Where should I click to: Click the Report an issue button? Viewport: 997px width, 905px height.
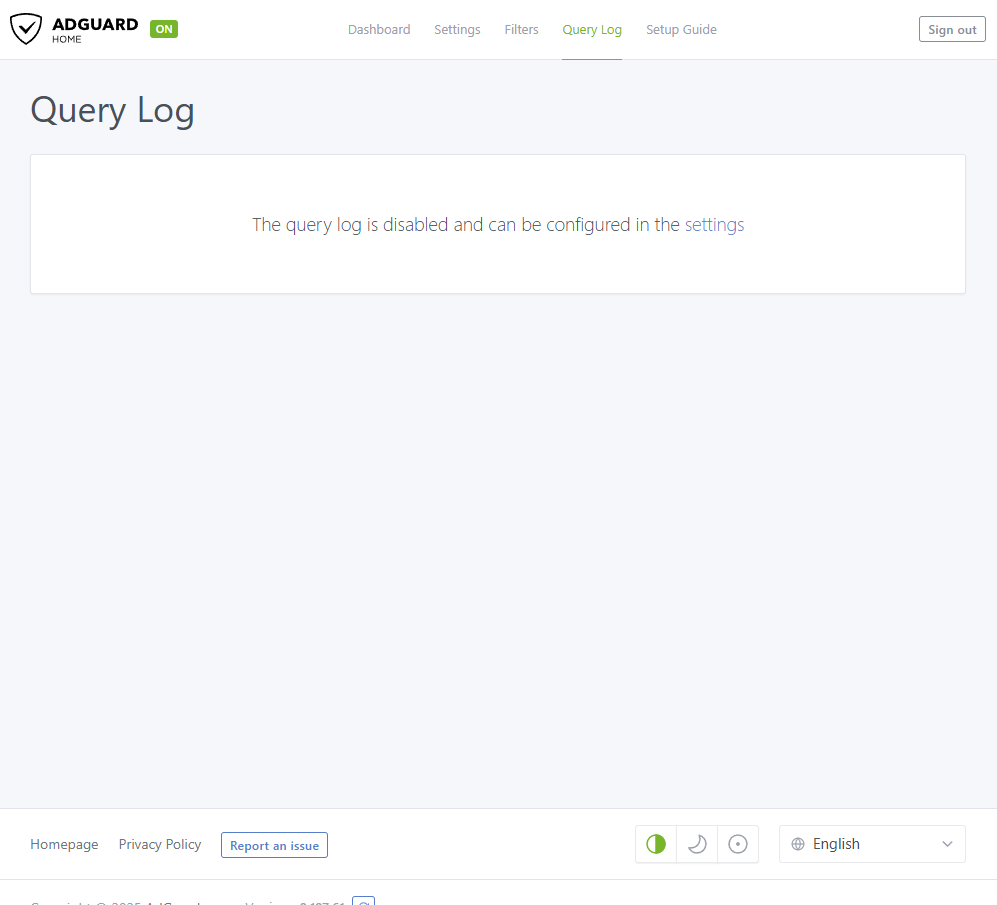(x=274, y=846)
